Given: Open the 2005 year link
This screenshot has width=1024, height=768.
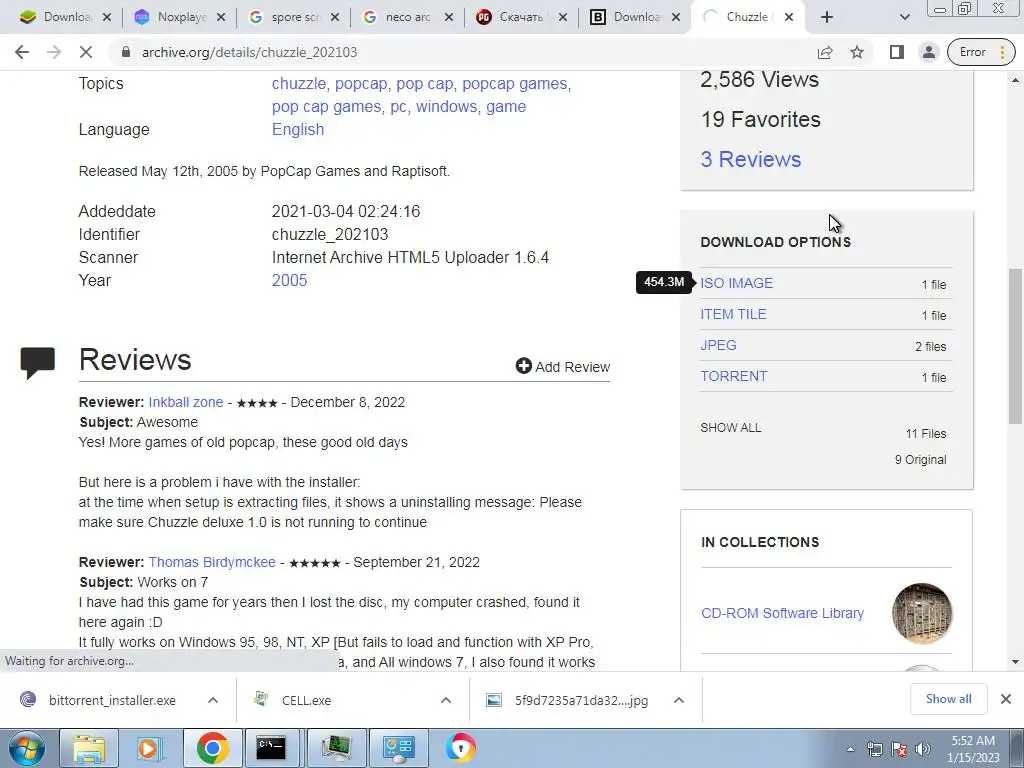Looking at the screenshot, I should (x=289, y=280).
